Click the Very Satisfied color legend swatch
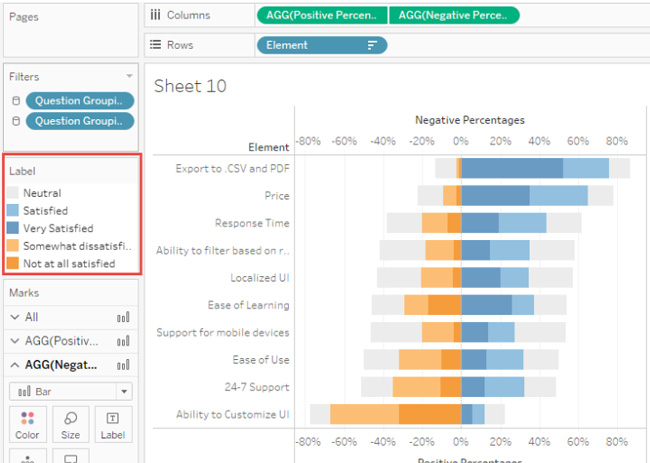Screen dimensions: 650x463 coord(14,228)
